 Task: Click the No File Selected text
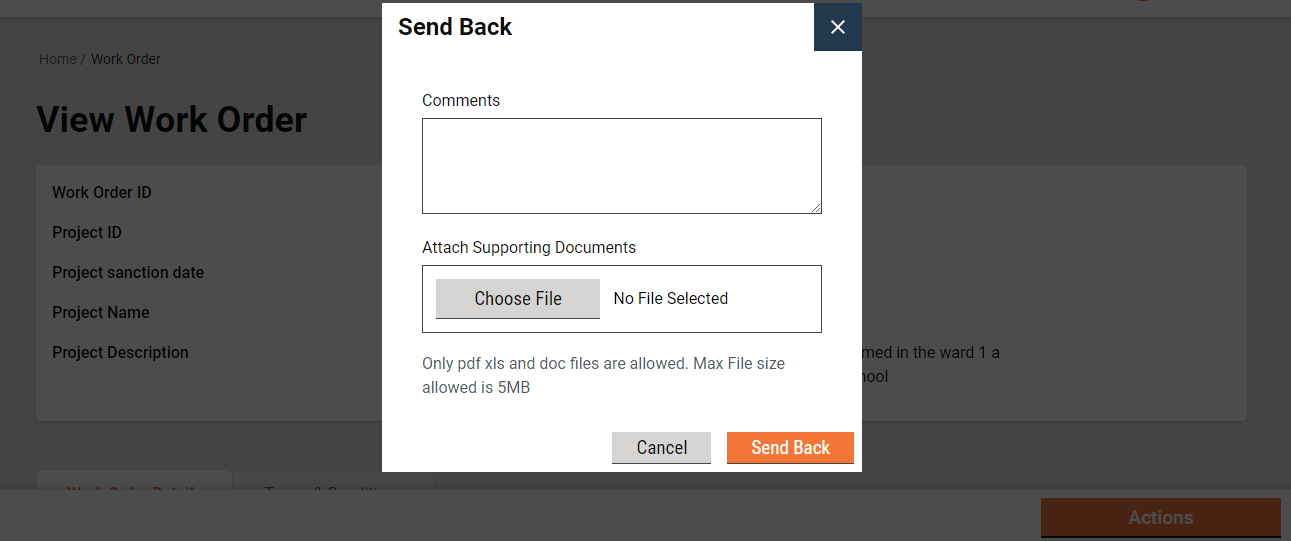coord(670,299)
